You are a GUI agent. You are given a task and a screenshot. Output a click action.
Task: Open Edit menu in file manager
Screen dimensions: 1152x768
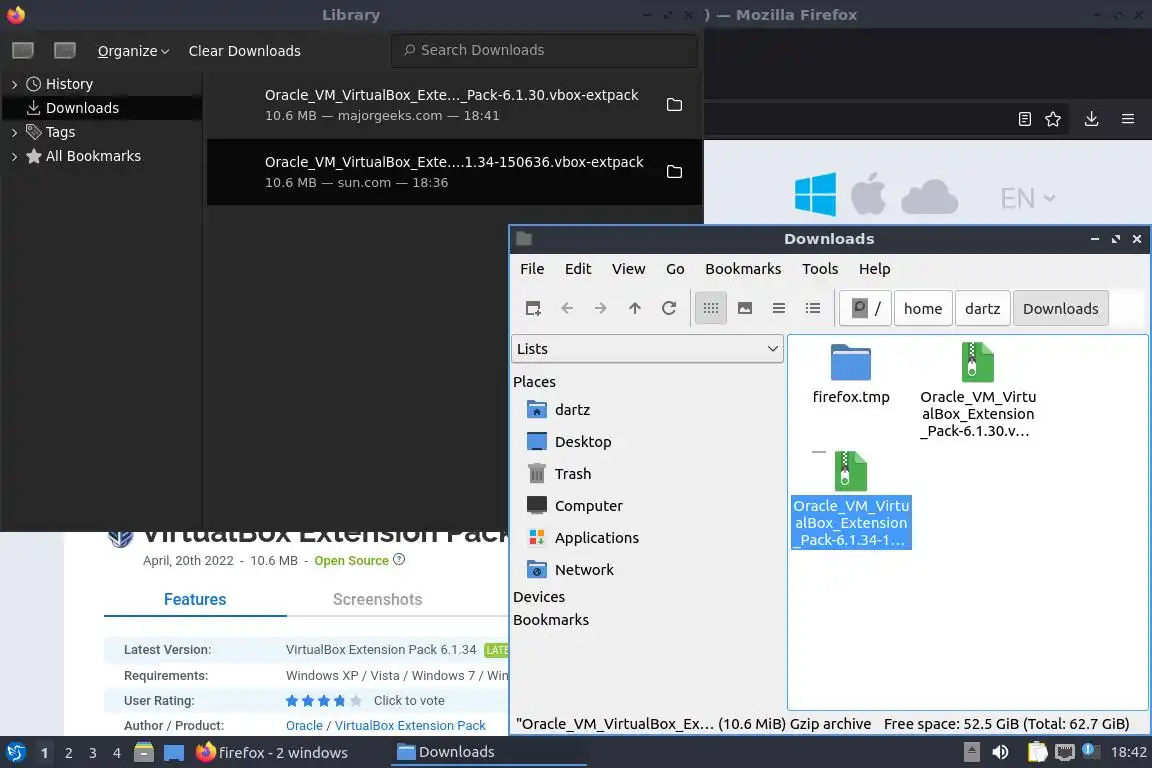coord(577,269)
